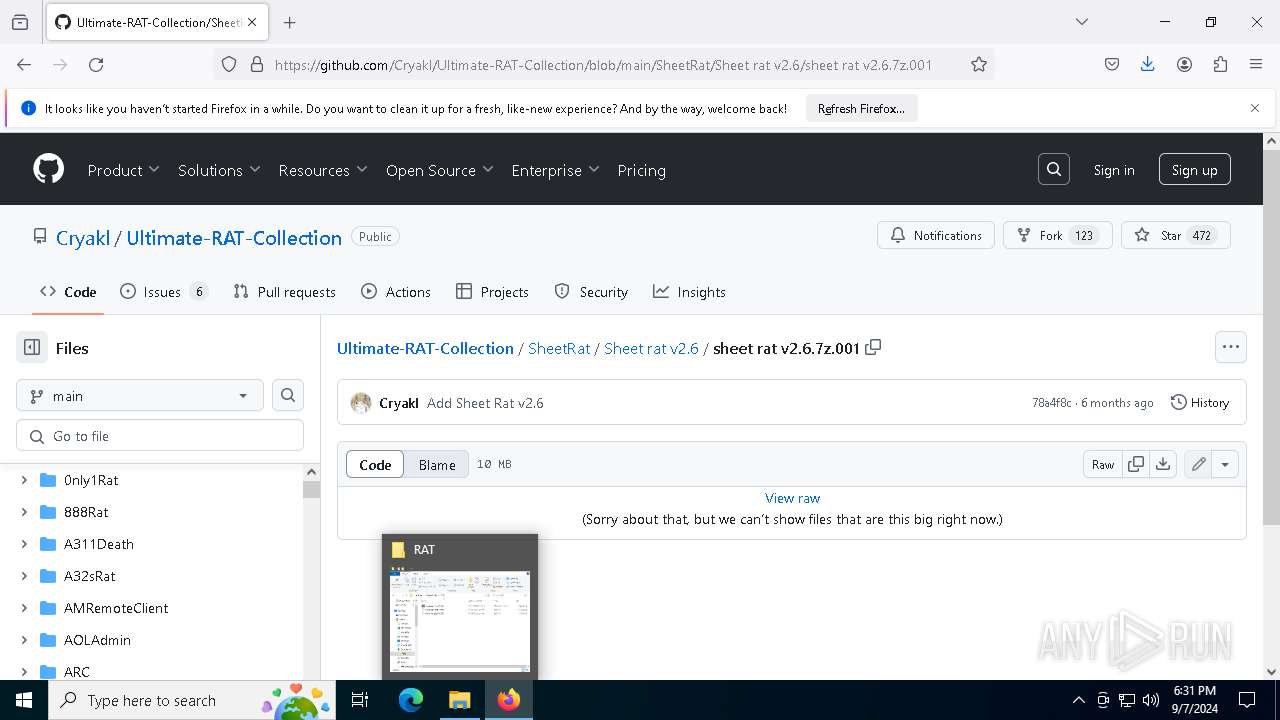
Task: Collapse the Files side panel icon
Action: 32,348
